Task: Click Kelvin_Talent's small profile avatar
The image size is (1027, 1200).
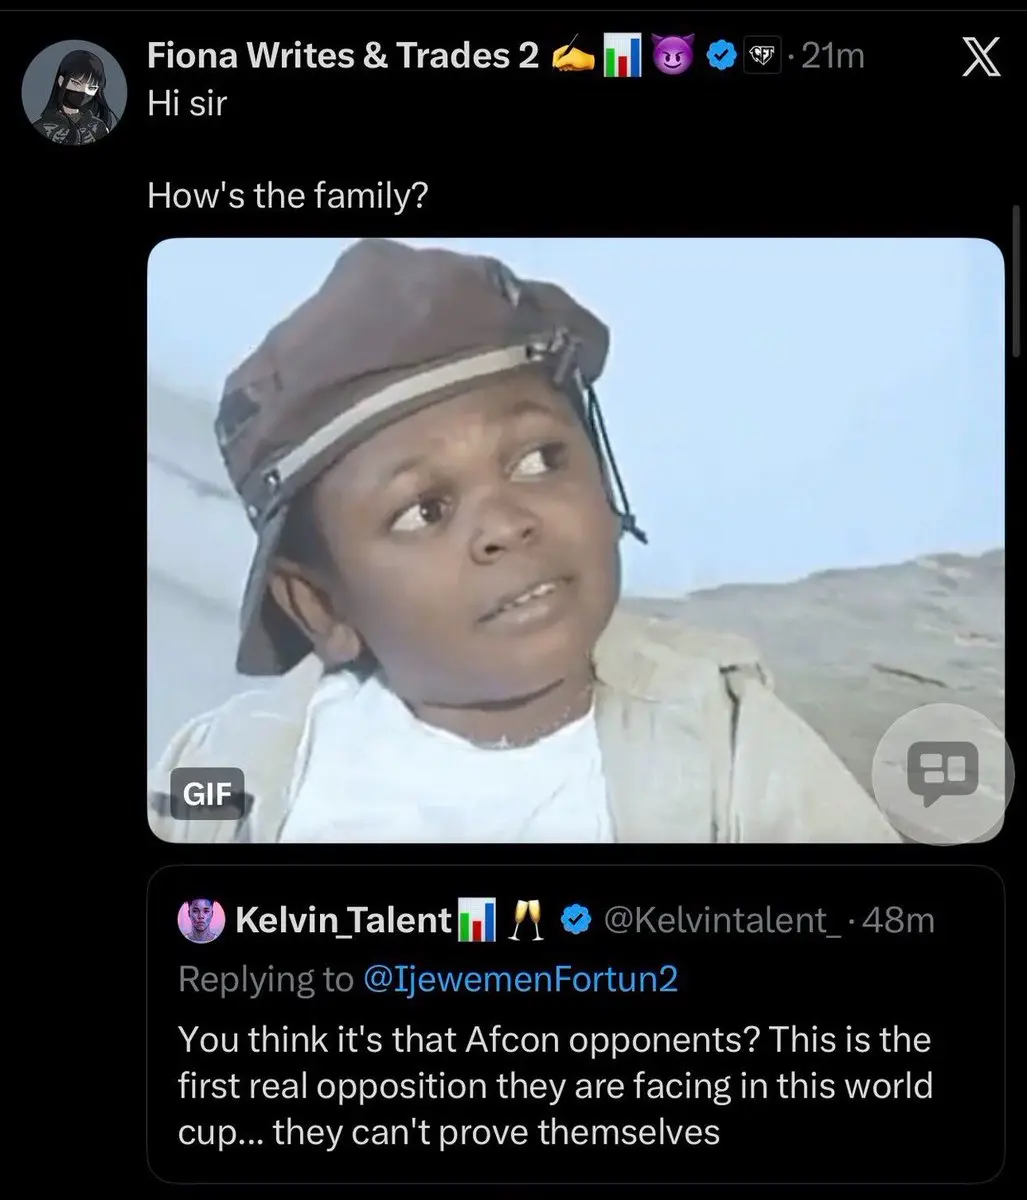Action: click(x=201, y=920)
